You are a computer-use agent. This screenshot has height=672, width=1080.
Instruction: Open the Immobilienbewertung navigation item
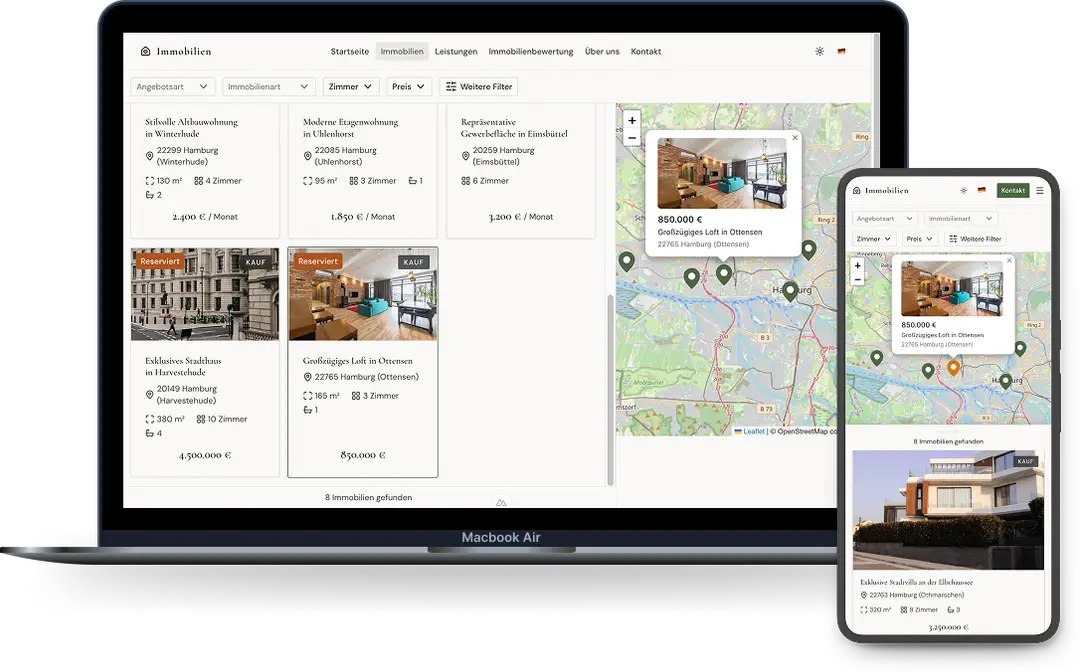coord(531,51)
